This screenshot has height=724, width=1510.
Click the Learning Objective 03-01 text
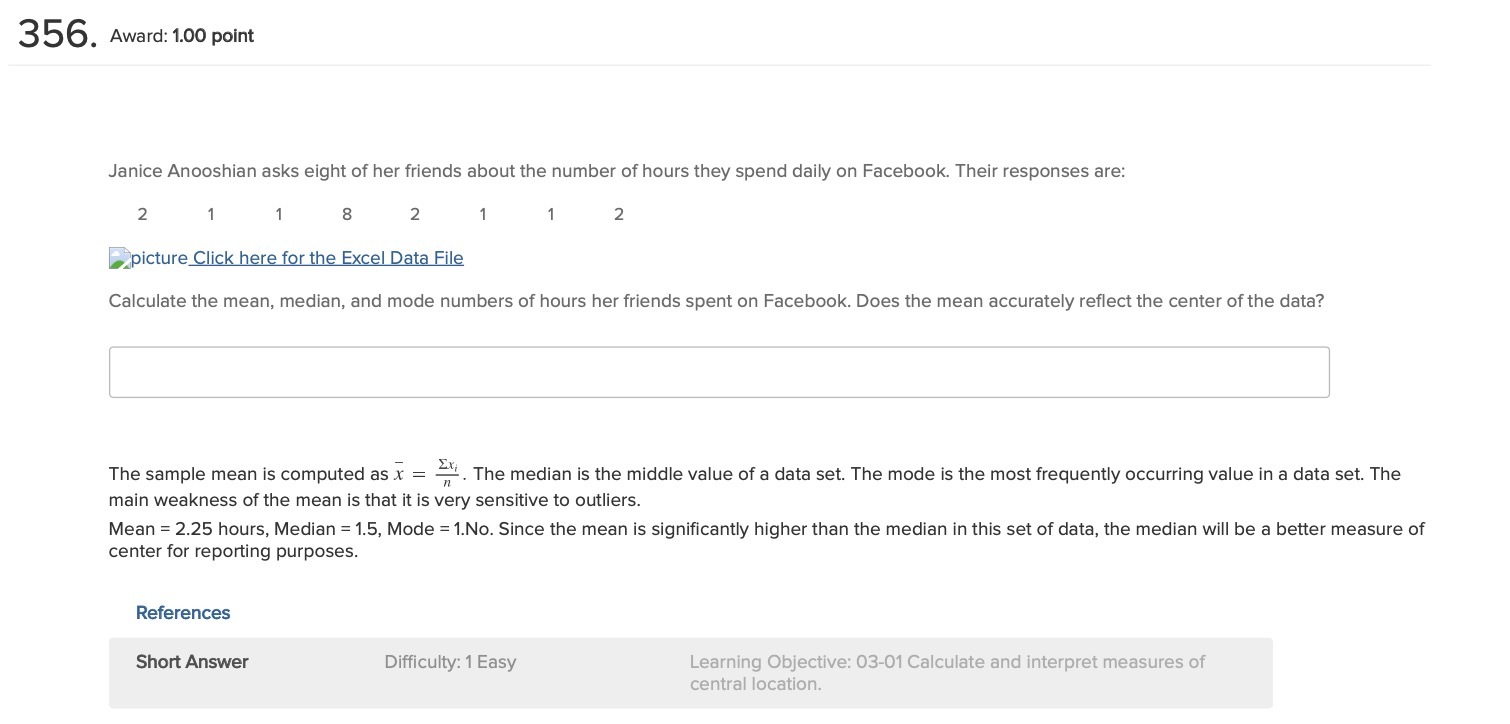[947, 673]
